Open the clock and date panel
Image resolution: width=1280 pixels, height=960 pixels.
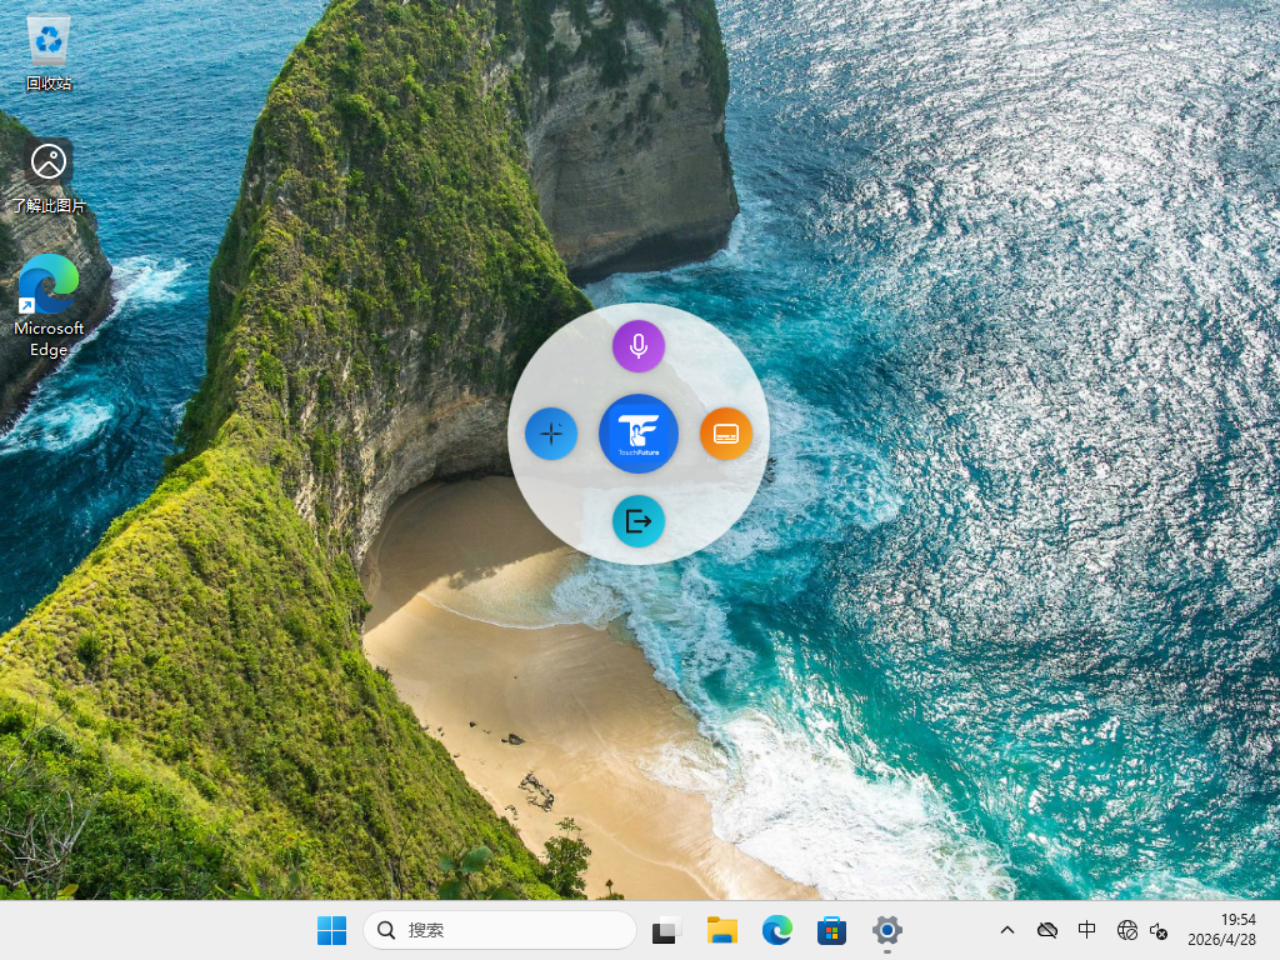(1221, 930)
